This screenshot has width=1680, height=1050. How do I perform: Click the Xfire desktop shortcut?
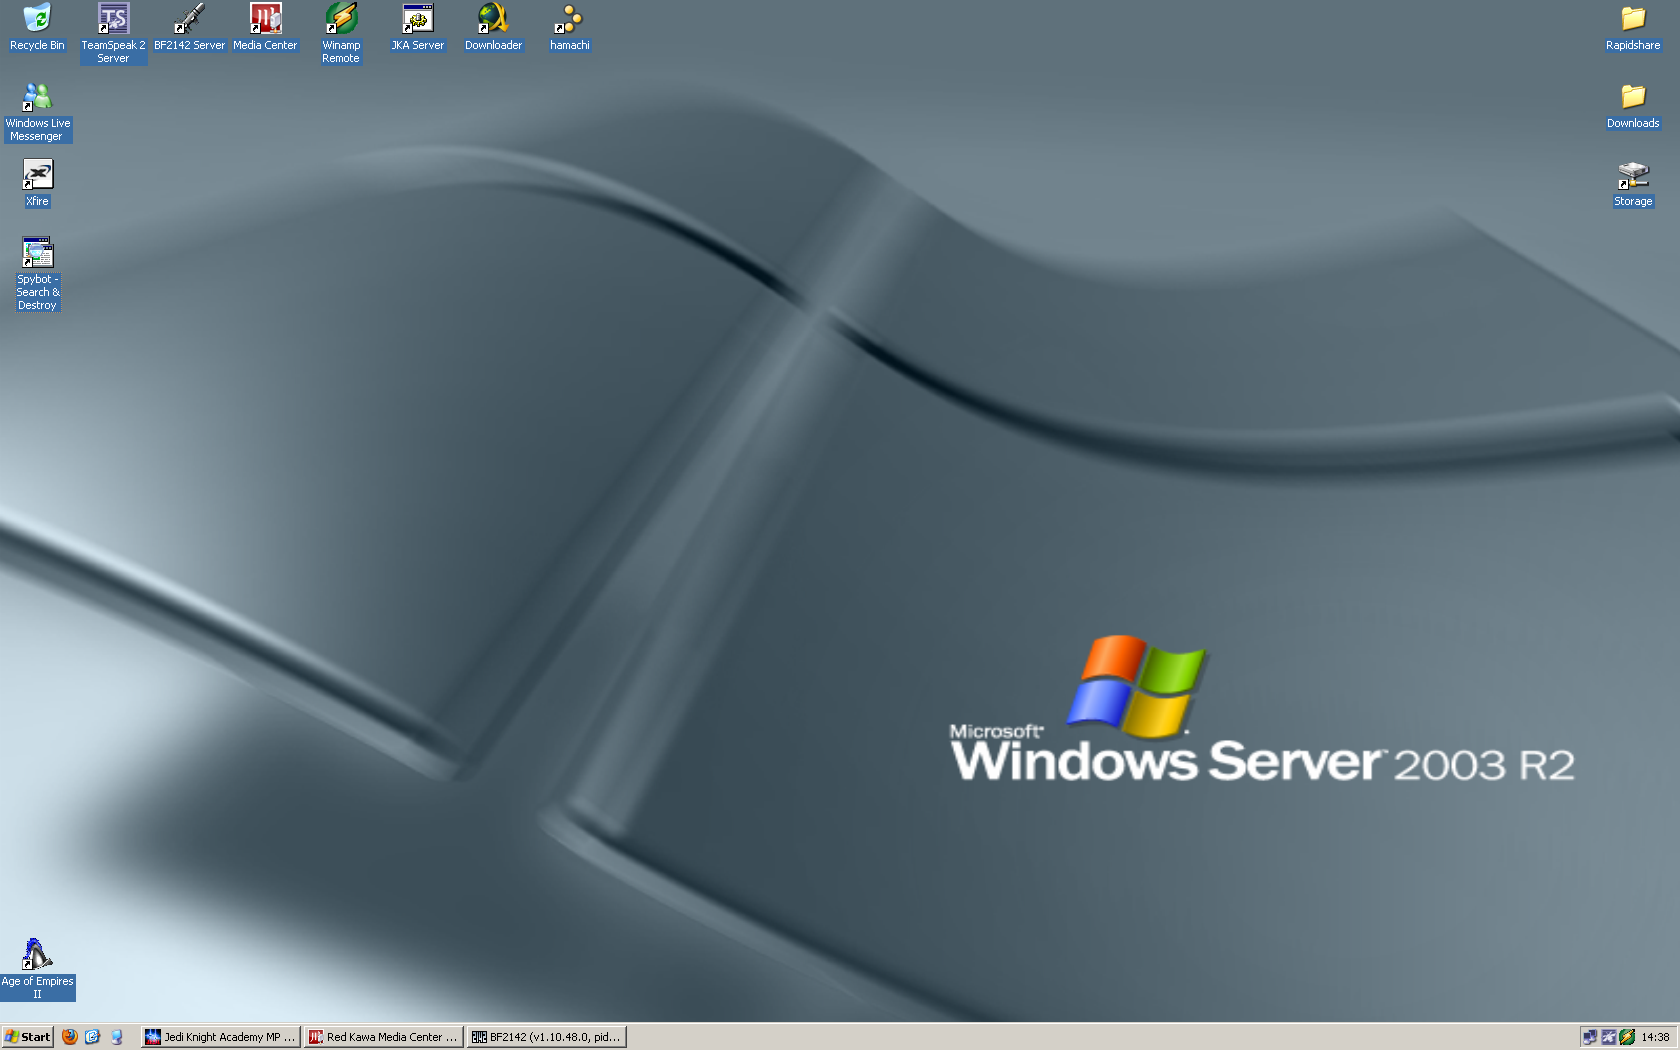click(x=37, y=175)
